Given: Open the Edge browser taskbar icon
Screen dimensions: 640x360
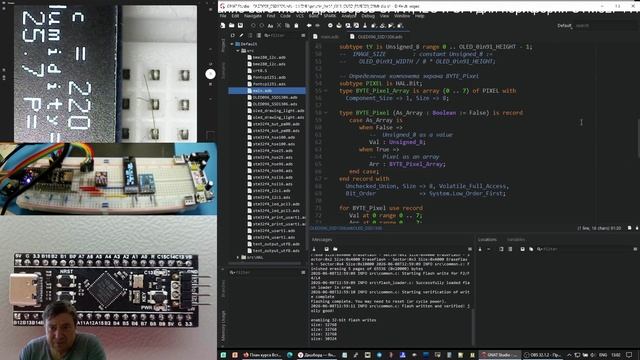Looking at the screenshot, I should coord(290,355).
